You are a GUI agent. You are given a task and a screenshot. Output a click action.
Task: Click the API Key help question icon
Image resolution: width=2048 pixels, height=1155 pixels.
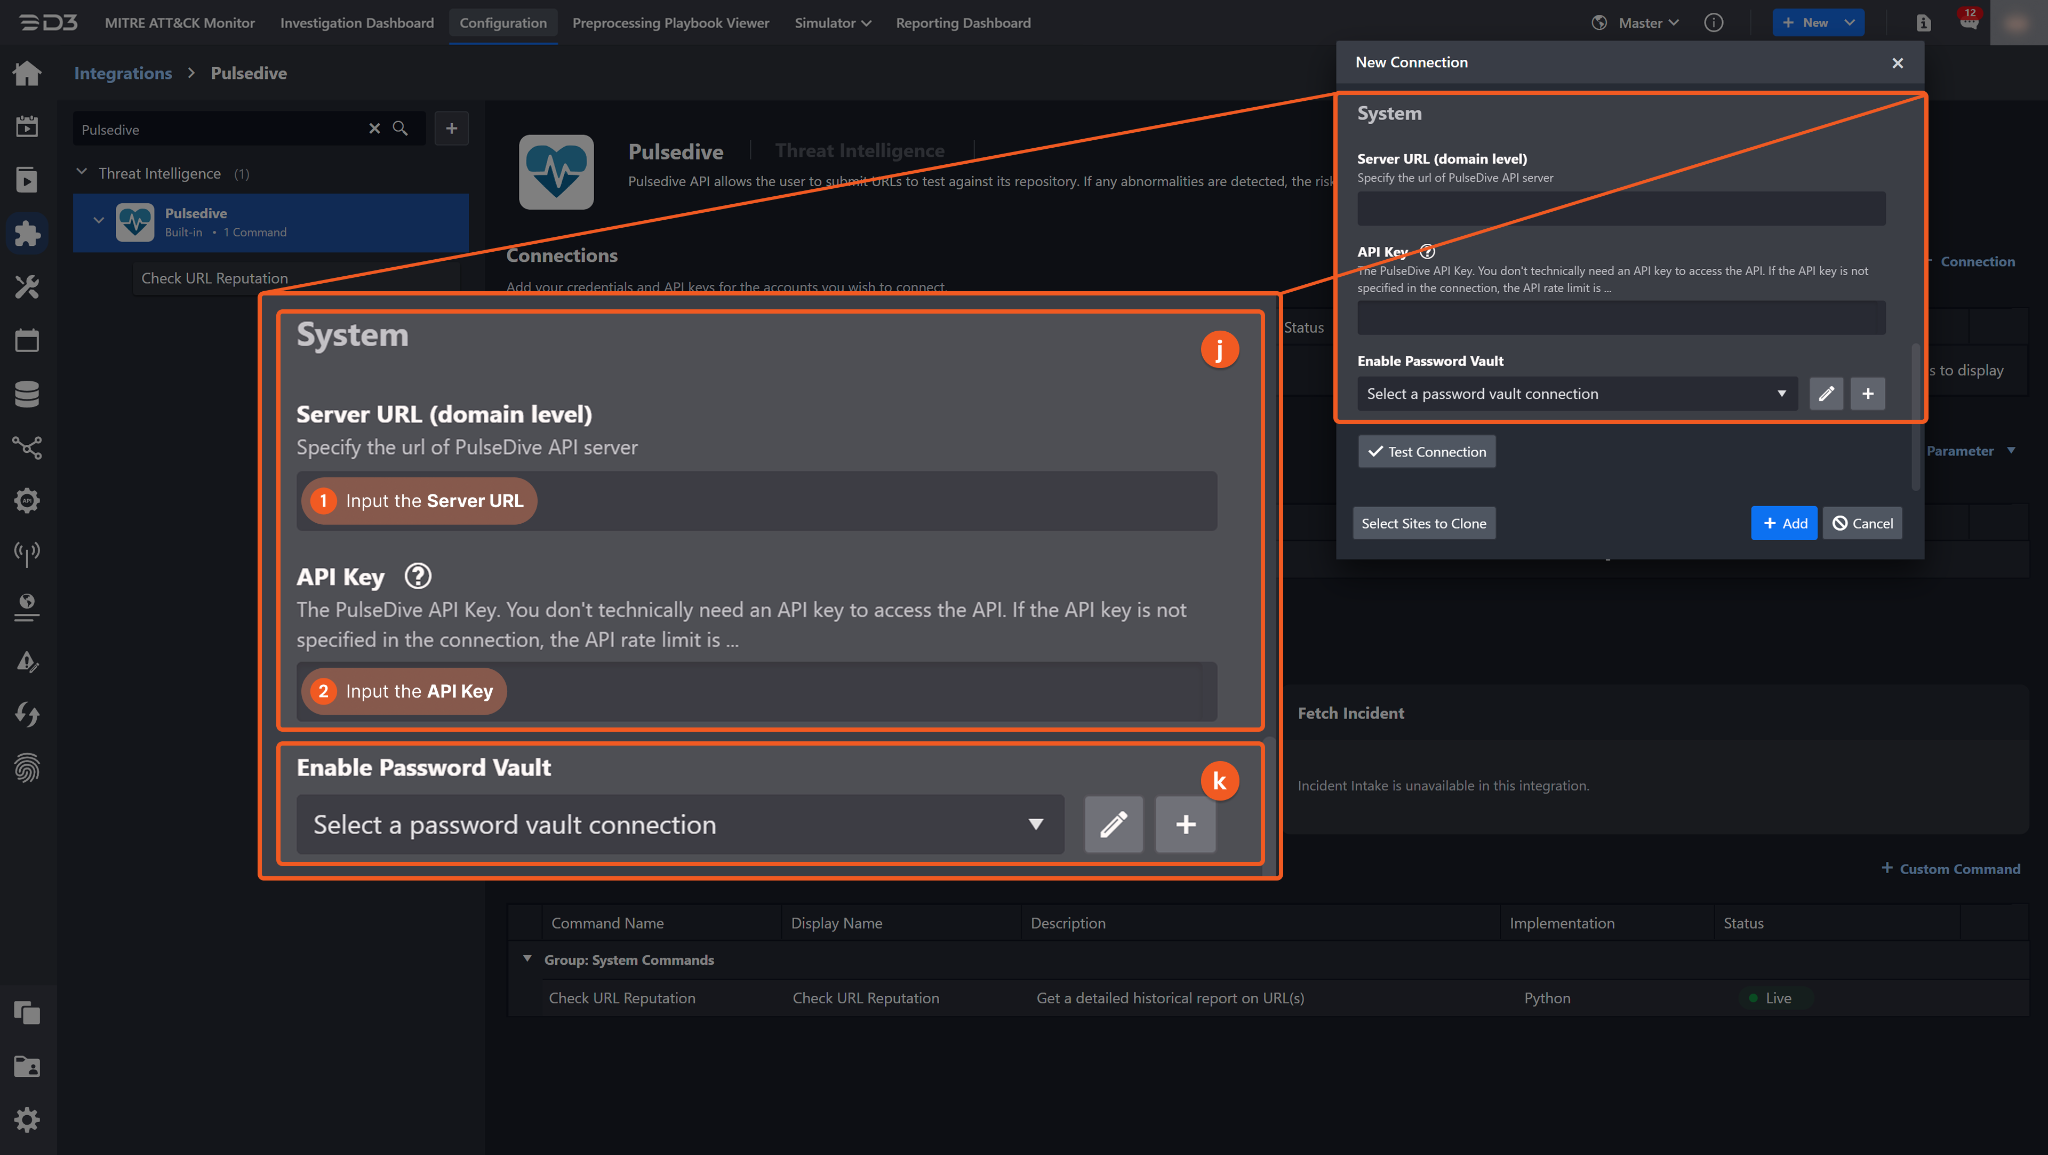(1427, 252)
